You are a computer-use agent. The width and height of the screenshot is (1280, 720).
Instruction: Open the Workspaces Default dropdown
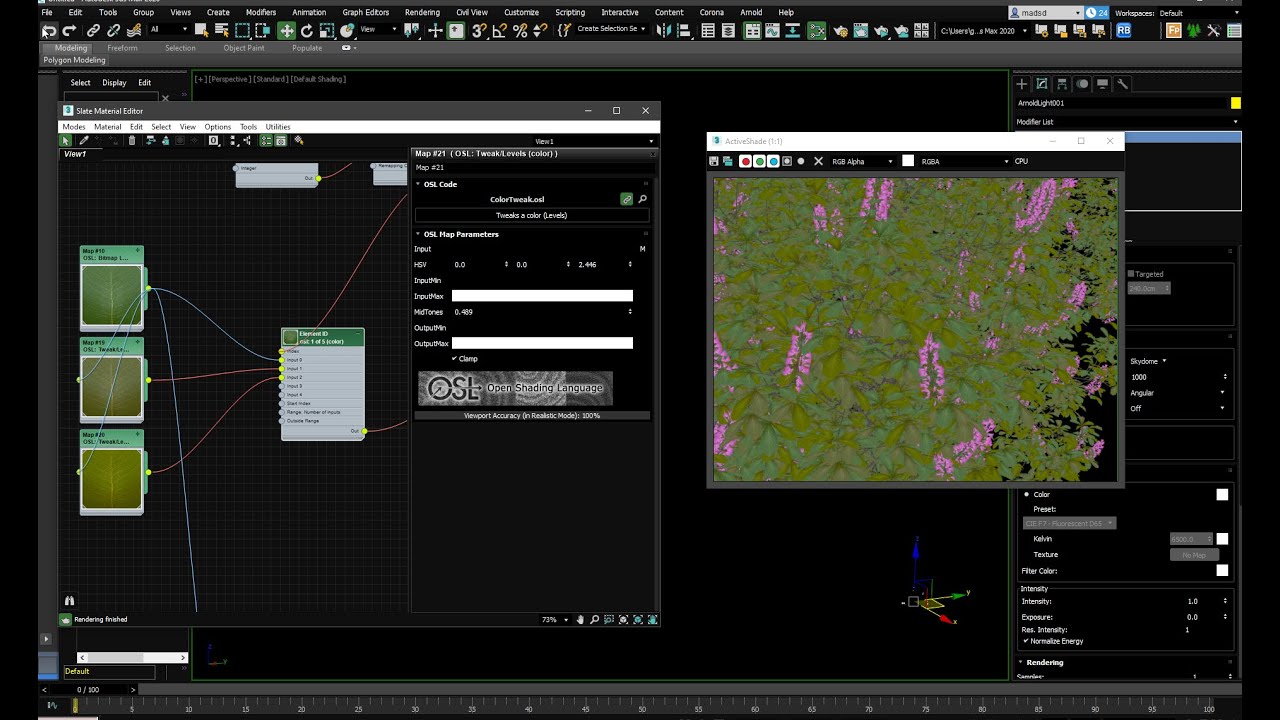(1198, 13)
